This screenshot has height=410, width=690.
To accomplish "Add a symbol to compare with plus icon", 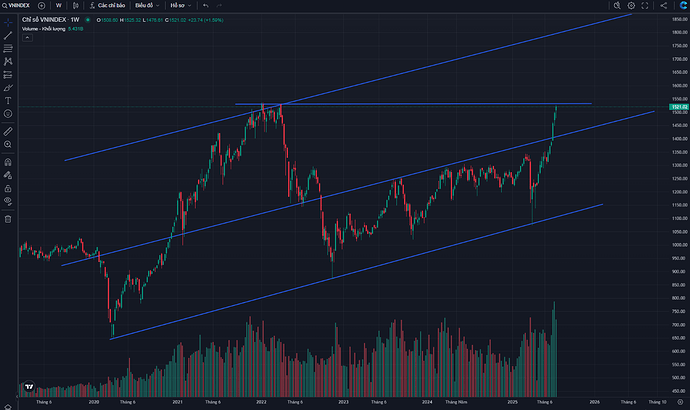I will click(41, 5).
